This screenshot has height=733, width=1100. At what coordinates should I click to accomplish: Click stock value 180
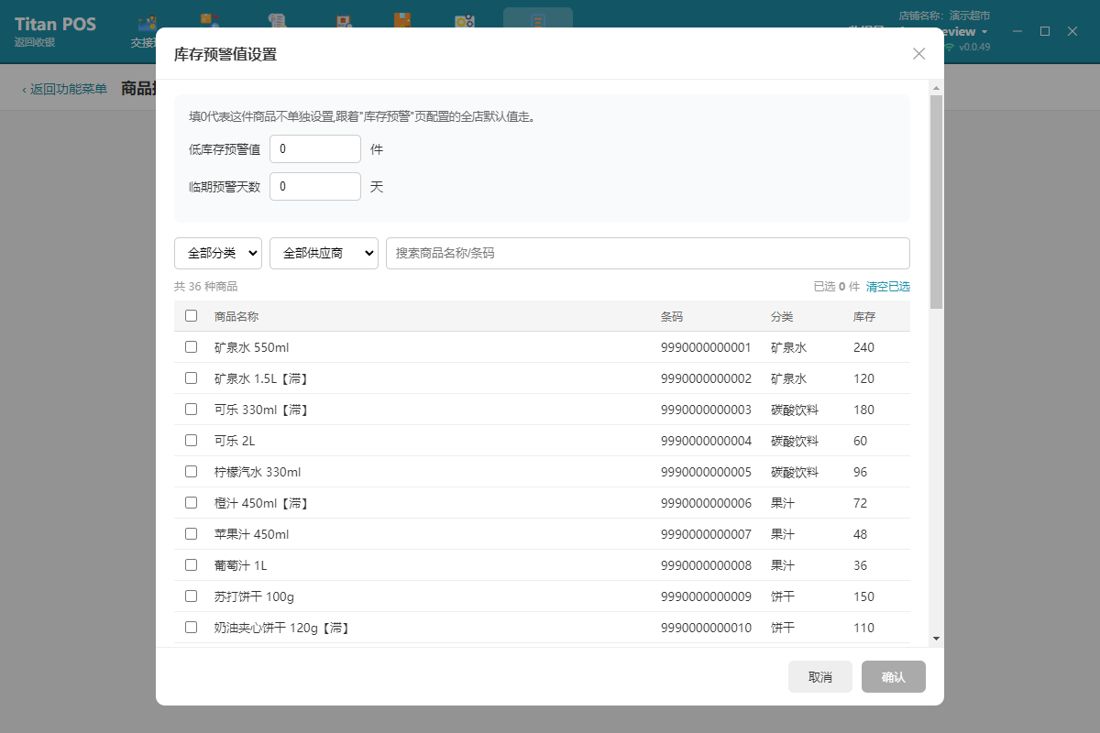[x=864, y=410]
